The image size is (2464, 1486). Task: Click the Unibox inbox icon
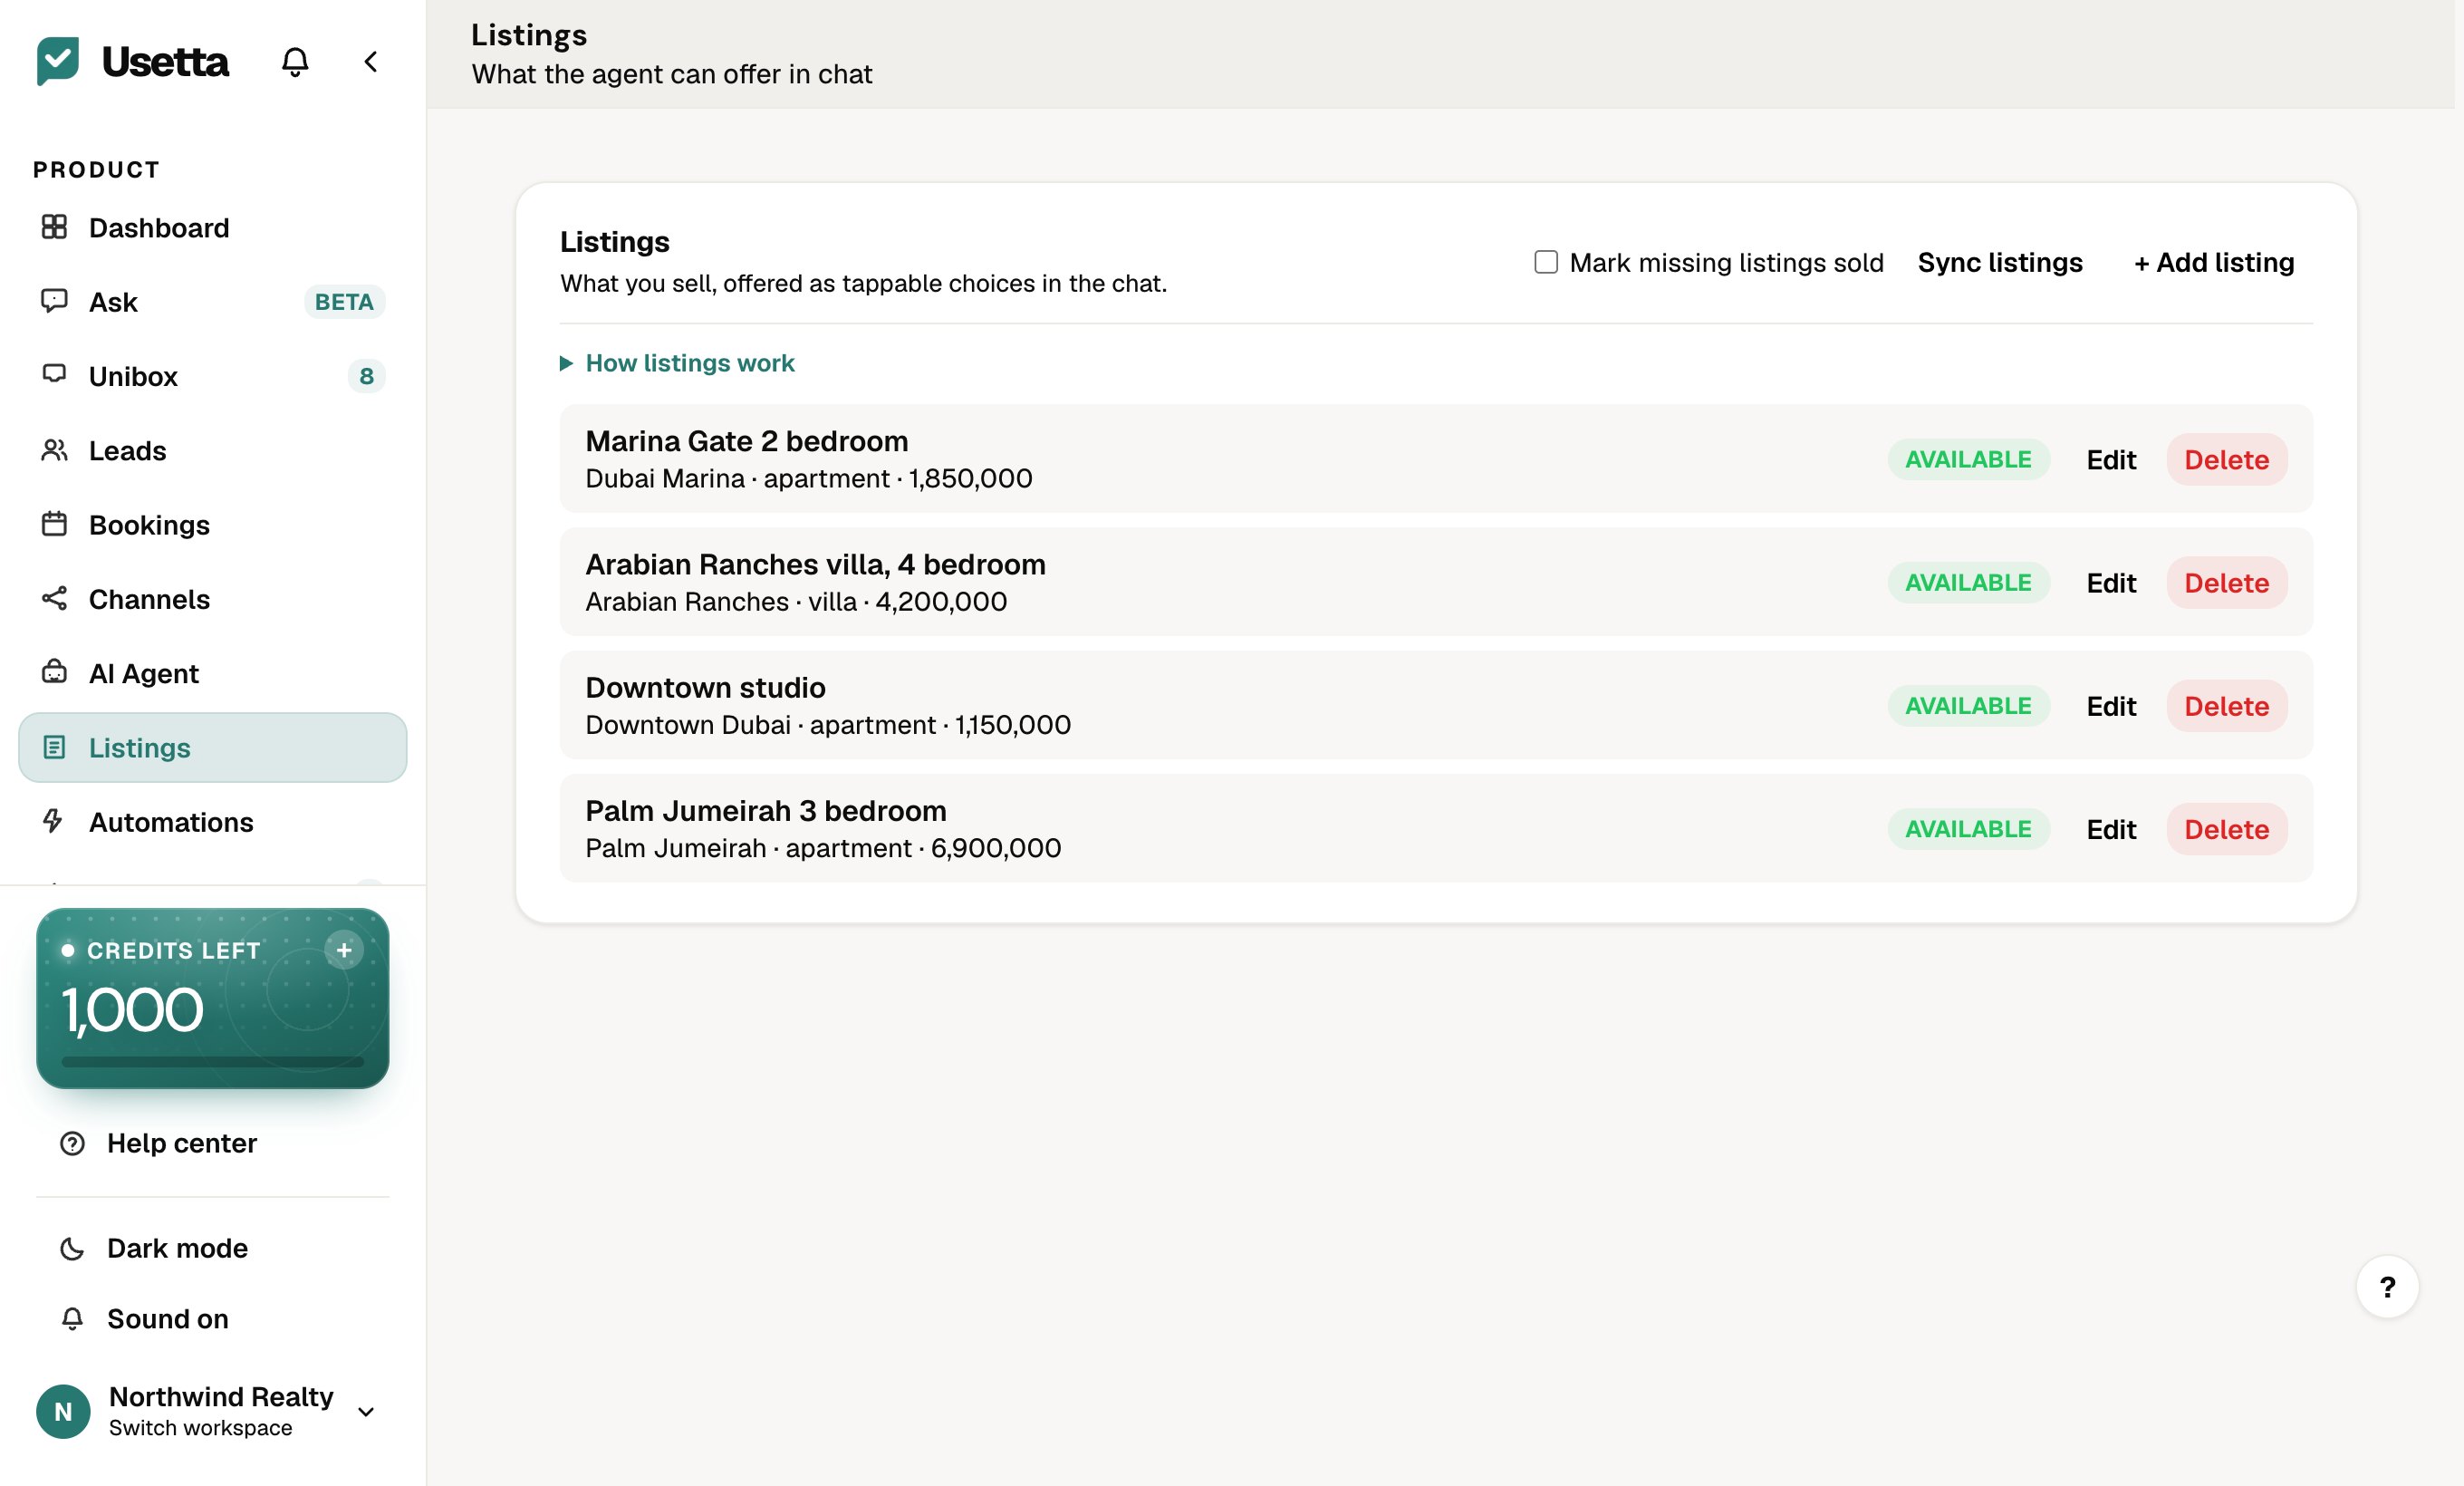click(x=54, y=374)
